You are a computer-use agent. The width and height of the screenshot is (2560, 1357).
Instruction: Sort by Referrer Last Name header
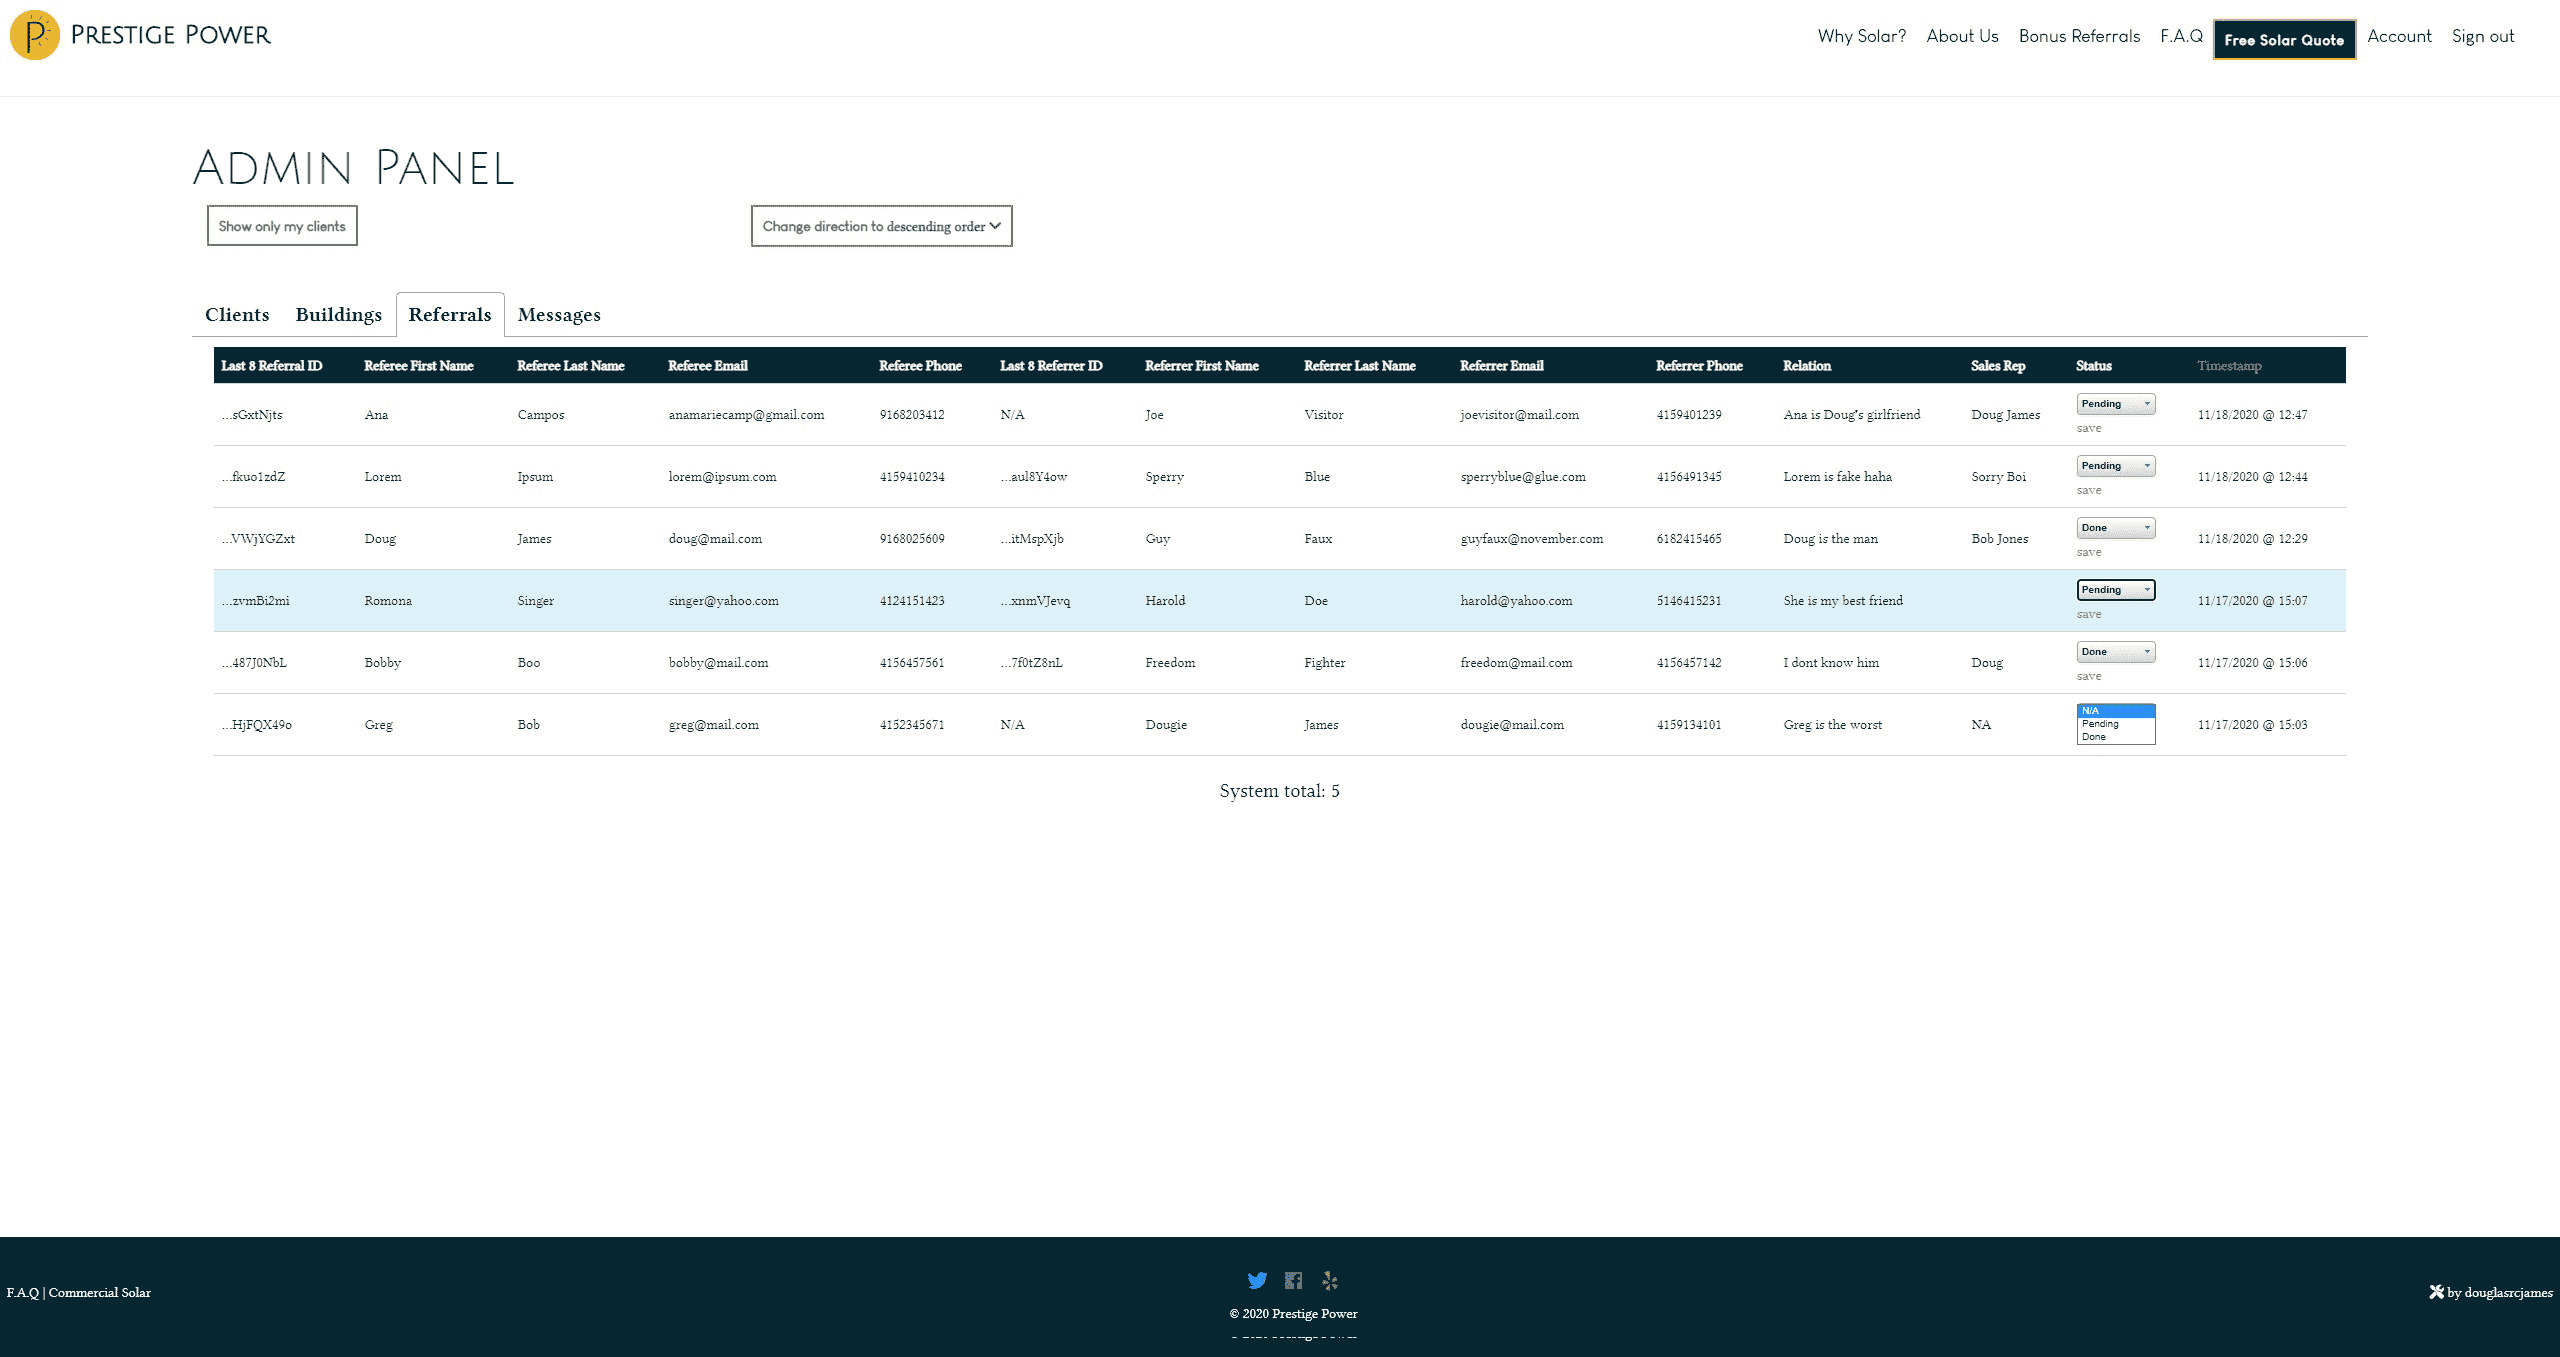tap(1360, 366)
